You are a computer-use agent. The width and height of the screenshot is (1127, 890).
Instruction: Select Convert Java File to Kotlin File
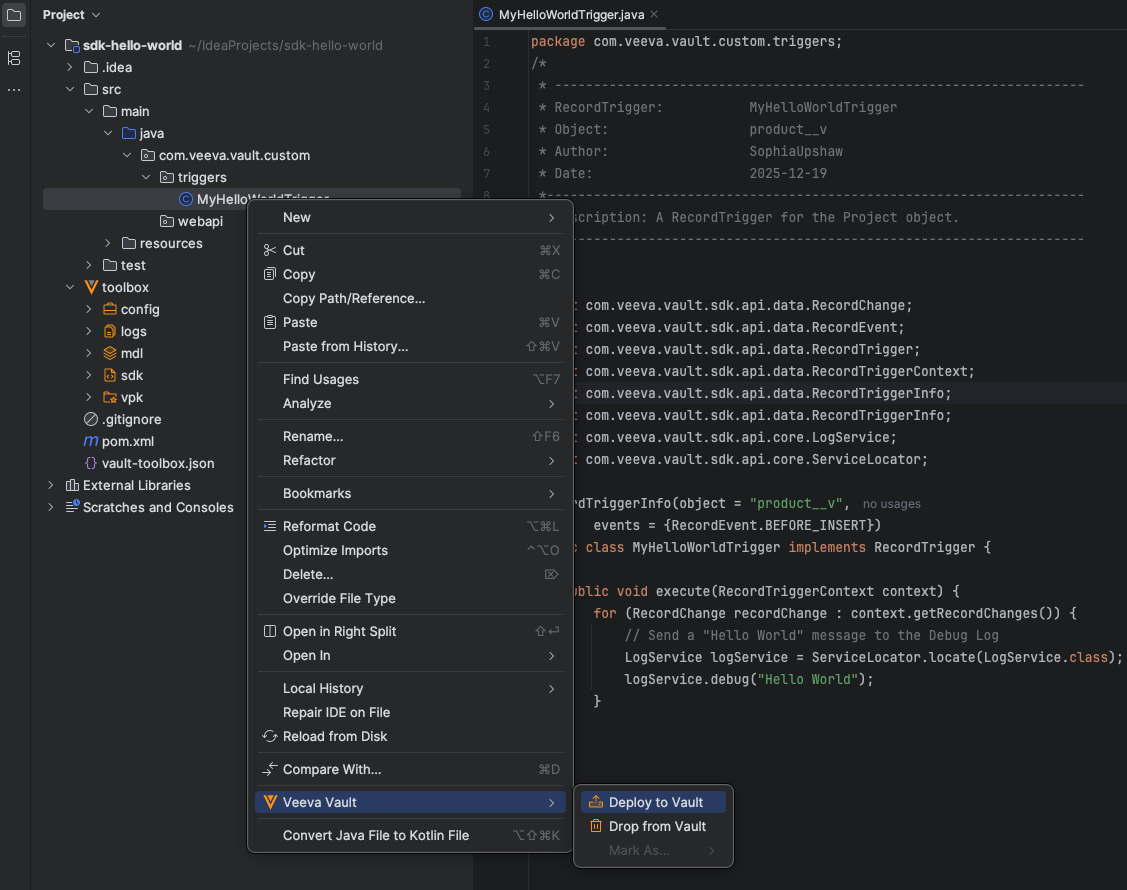[x=410, y=835]
